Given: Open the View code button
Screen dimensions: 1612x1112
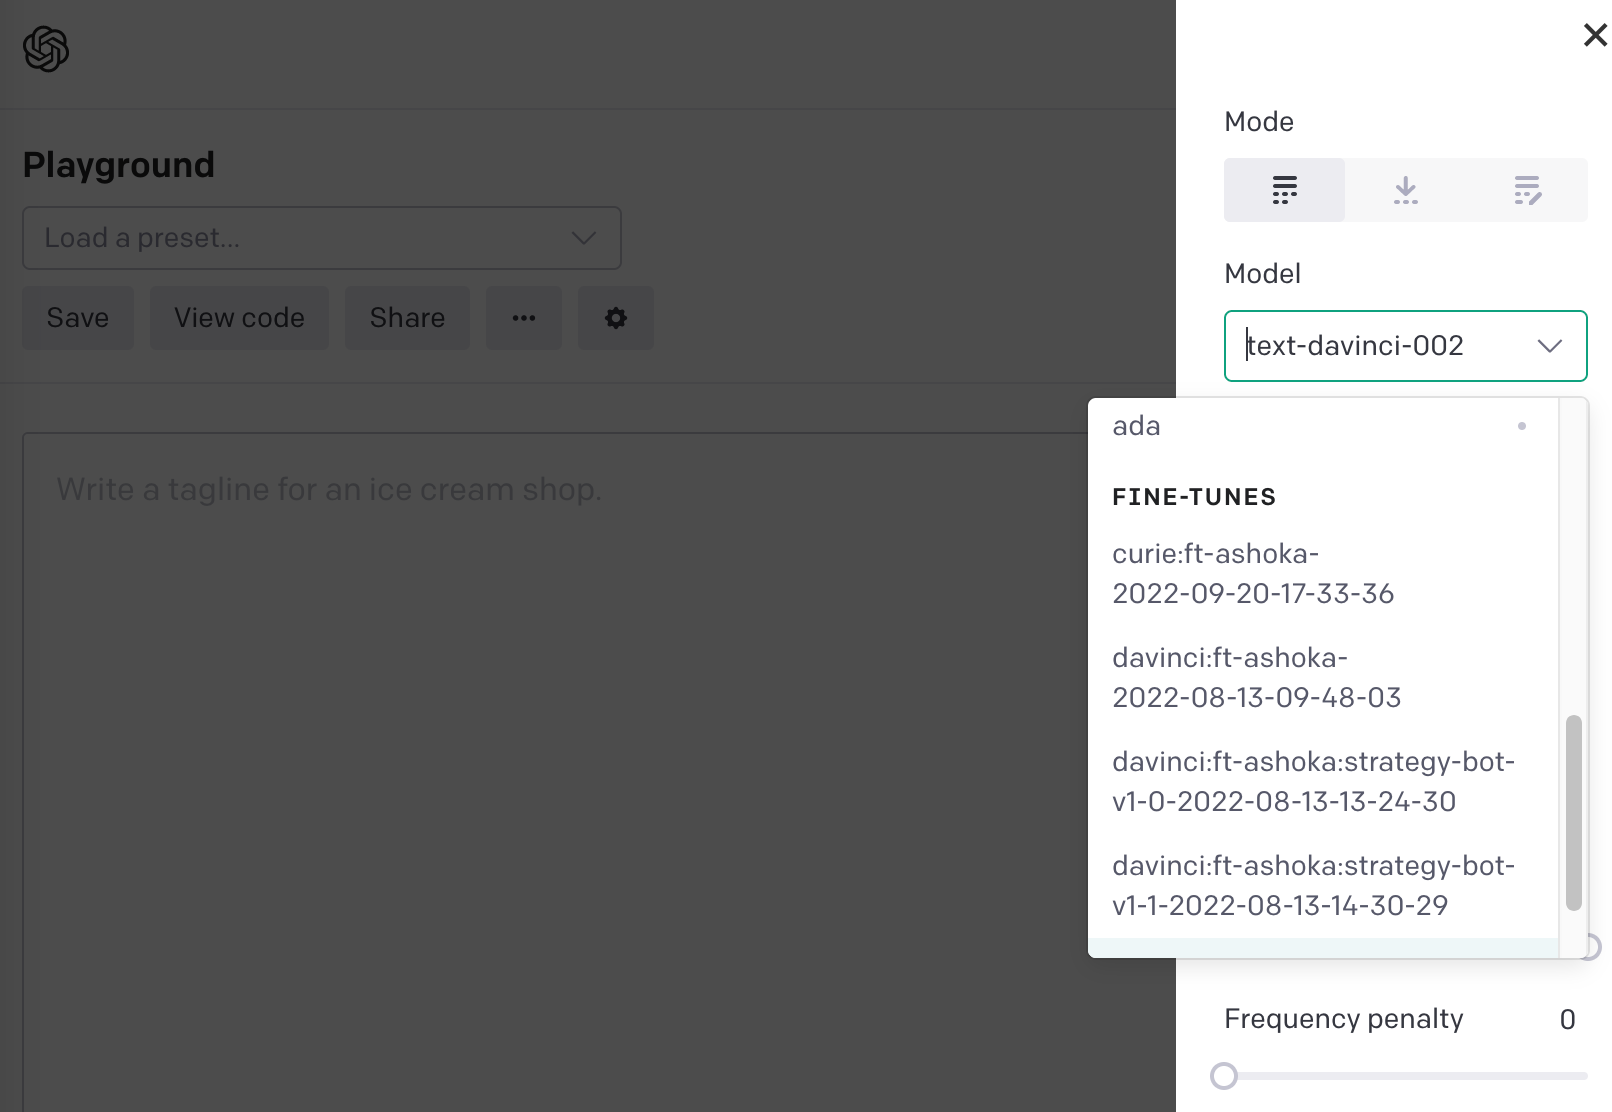Looking at the screenshot, I should (239, 318).
